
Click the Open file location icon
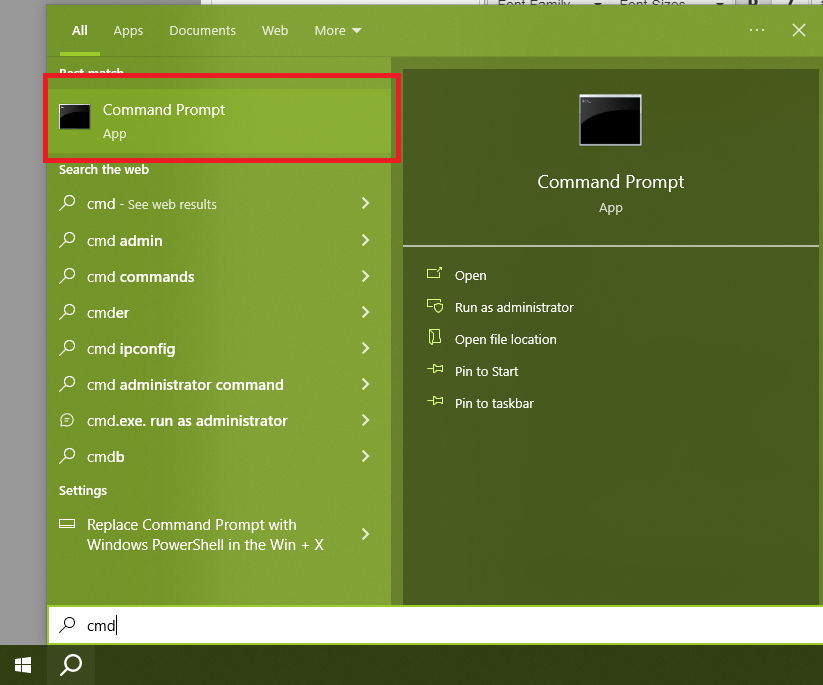click(435, 337)
